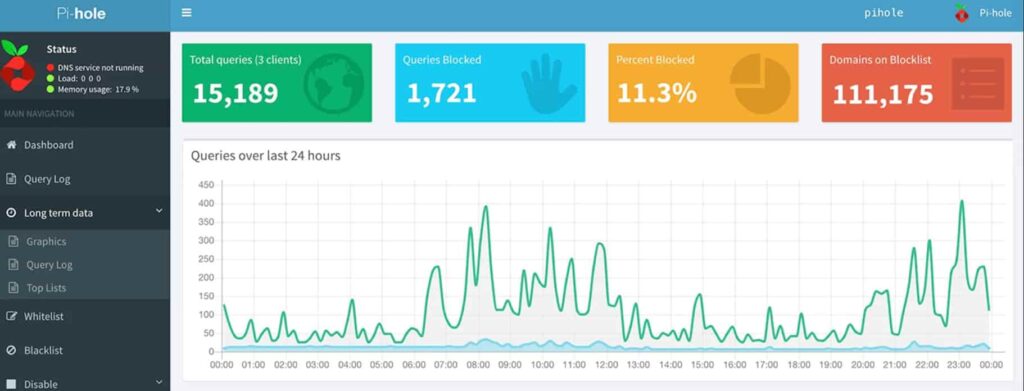Click the Disable menu item
Viewport: 1024px width, 391px height.
(x=85, y=383)
